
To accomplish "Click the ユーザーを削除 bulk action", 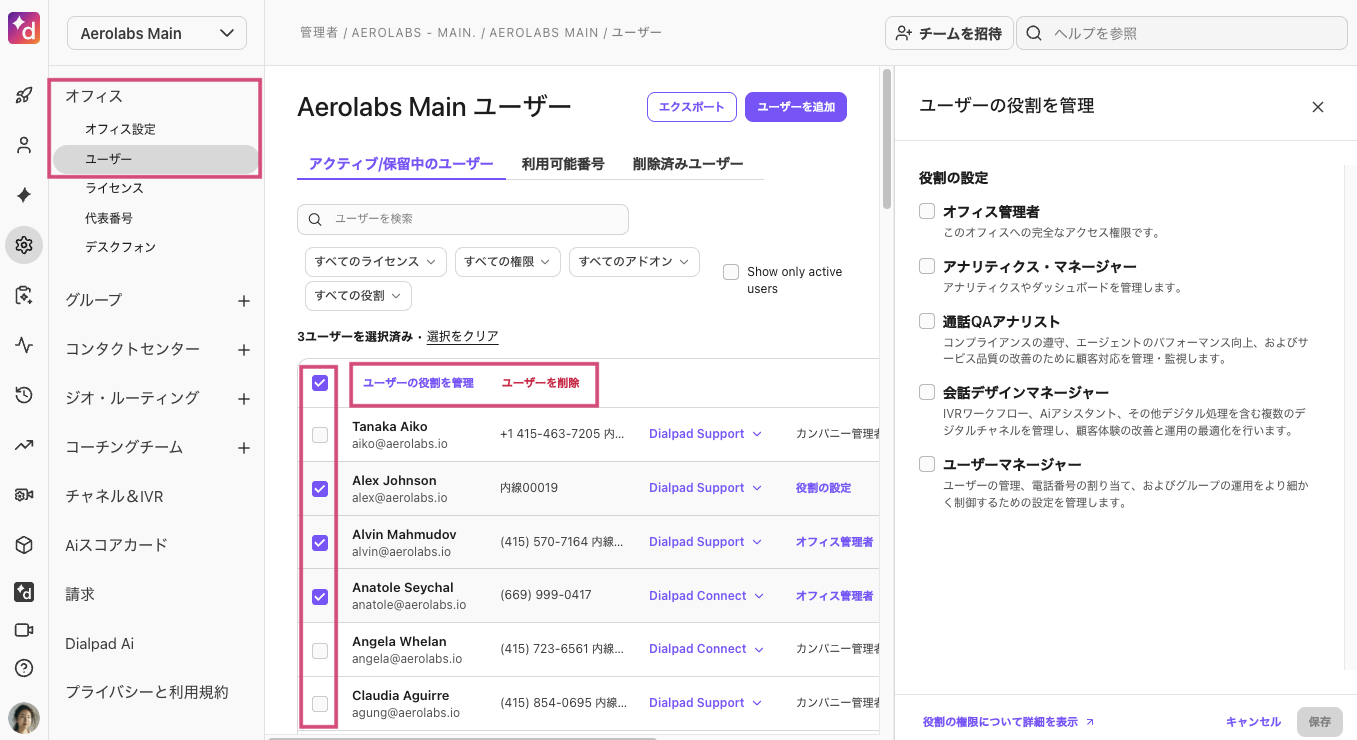I will (540, 383).
